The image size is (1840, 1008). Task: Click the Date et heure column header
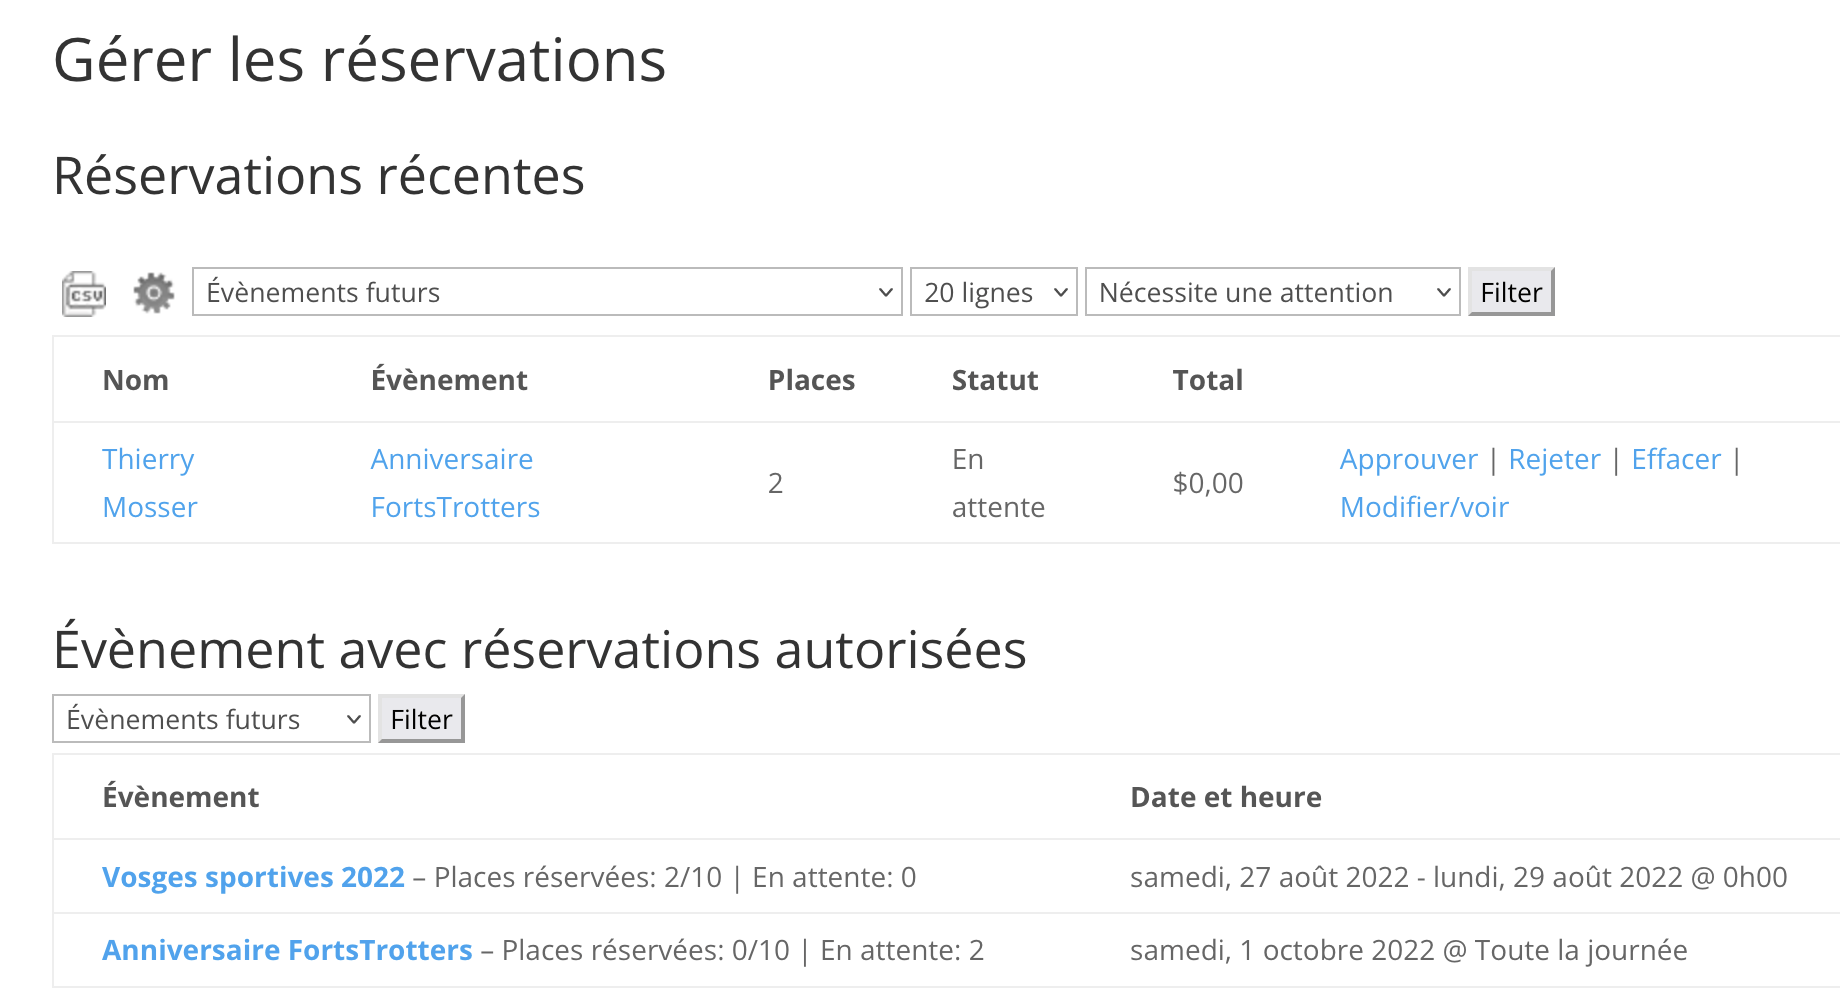(1225, 797)
